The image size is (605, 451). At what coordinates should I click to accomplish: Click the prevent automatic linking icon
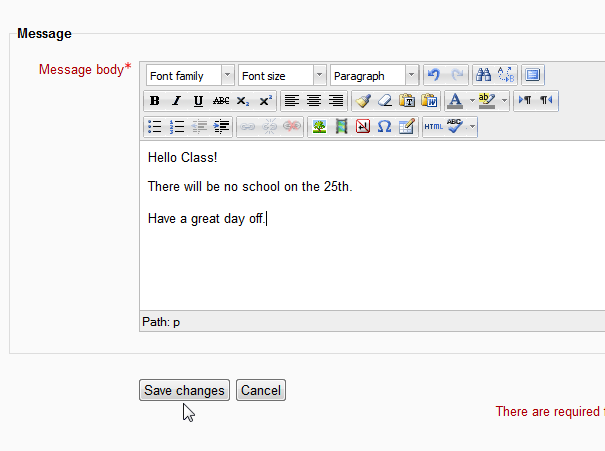tap(292, 127)
